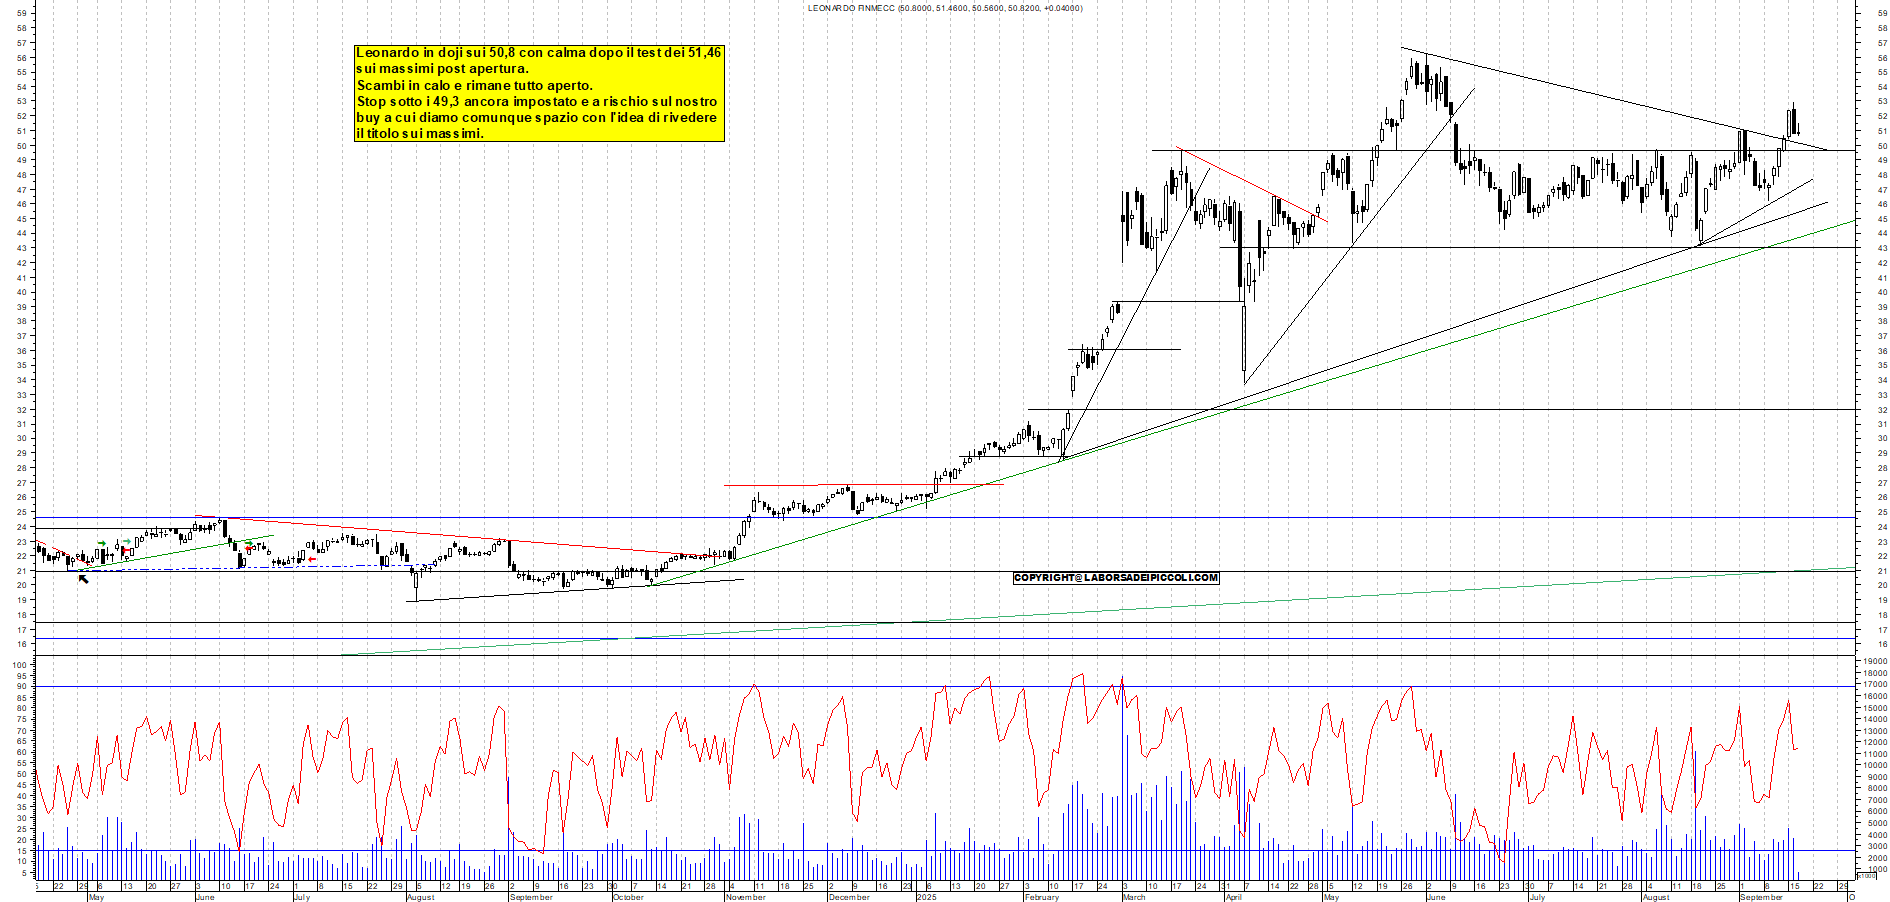This screenshot has width=1890, height=902.
Task: Click the 21 label on the left price axis
Action: pos(21,571)
